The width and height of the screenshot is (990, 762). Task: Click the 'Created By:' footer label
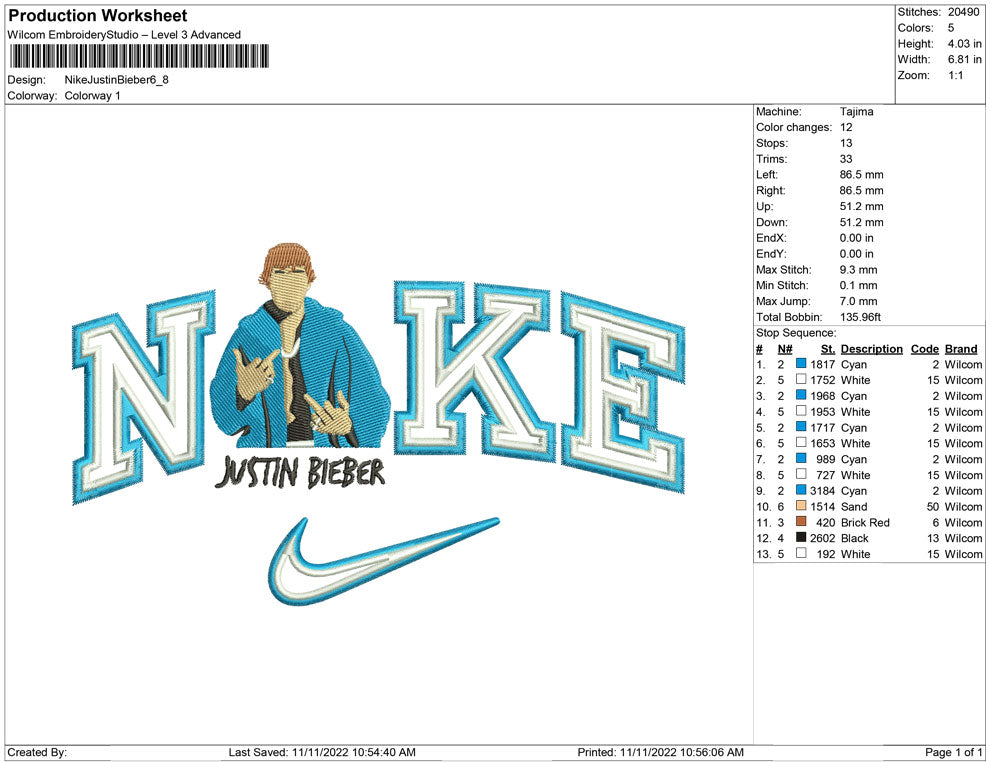pos(37,752)
